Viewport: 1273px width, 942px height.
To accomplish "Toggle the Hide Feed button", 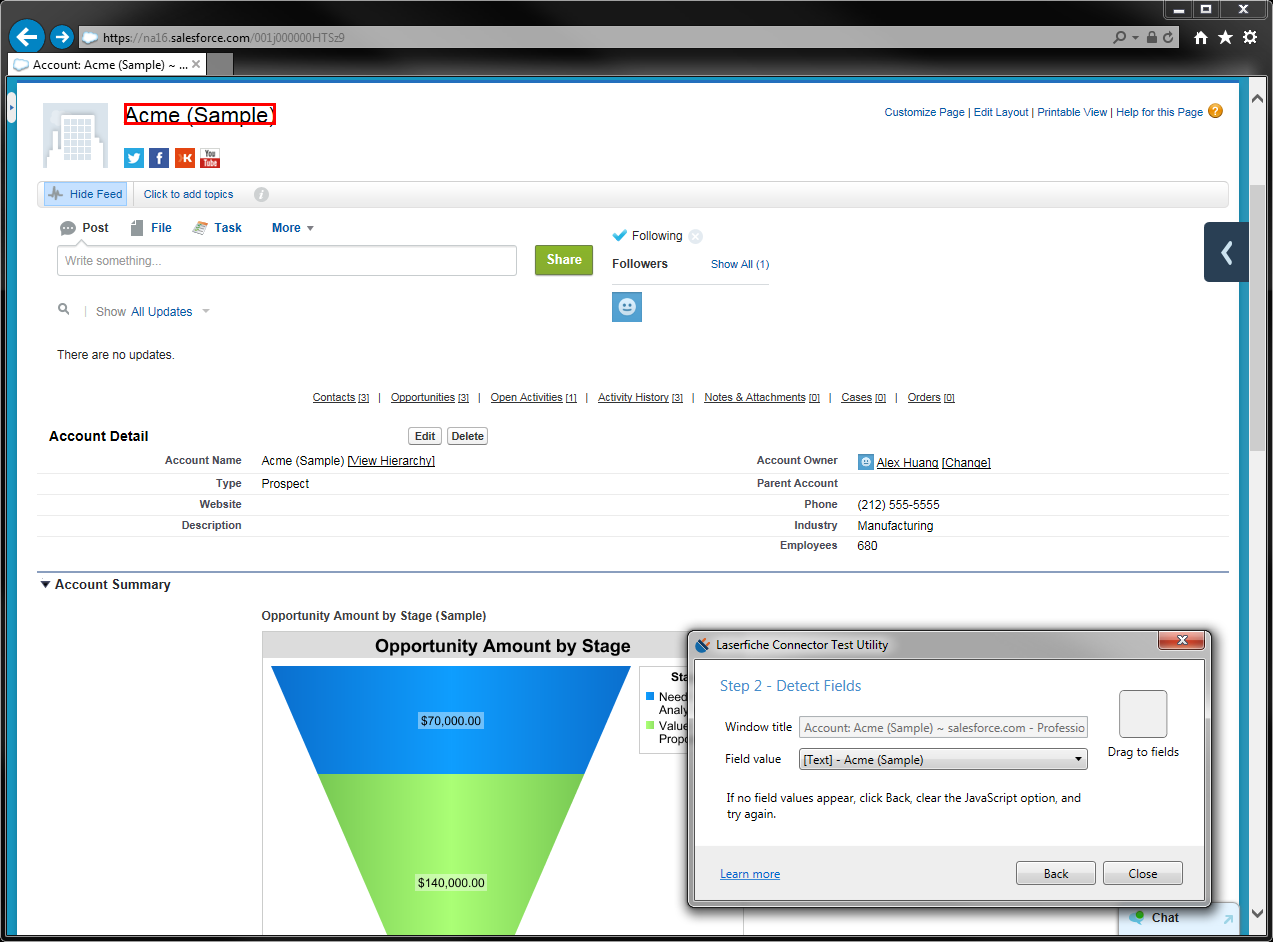I will (x=86, y=194).
